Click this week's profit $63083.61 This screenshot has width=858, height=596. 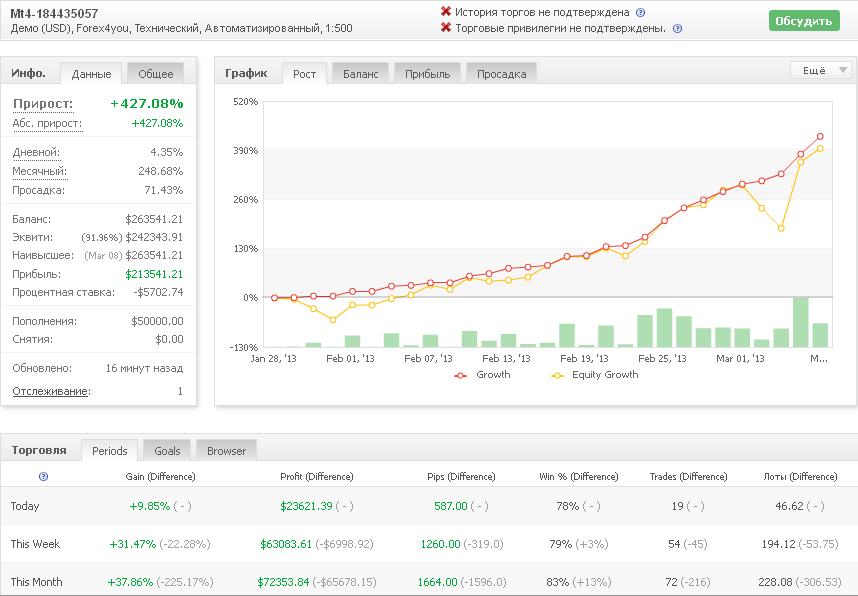[x=286, y=545]
